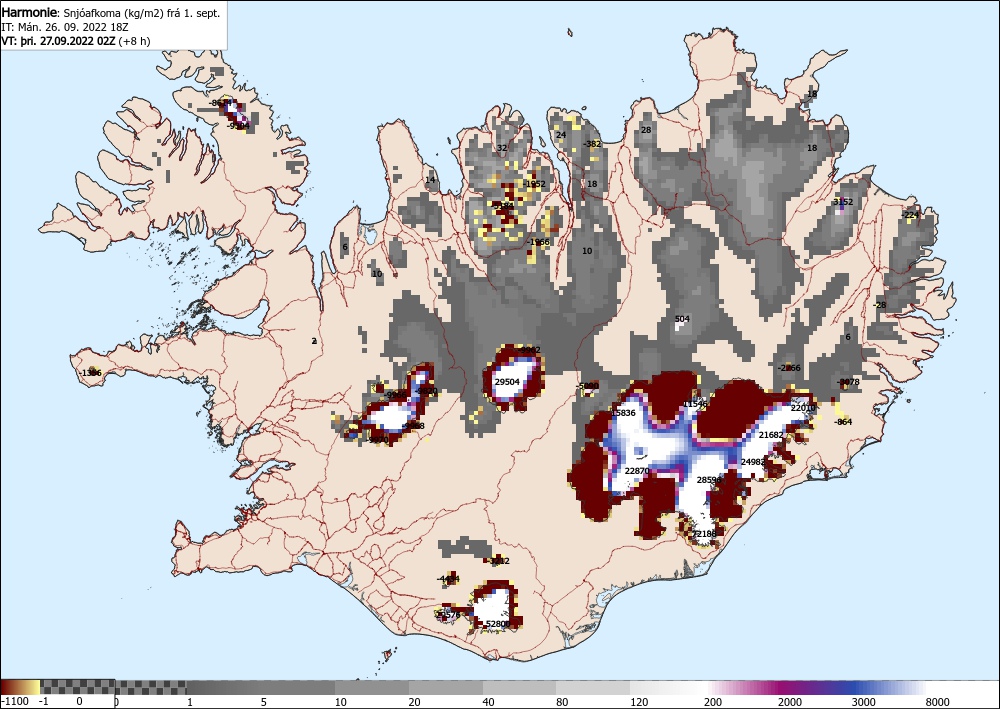Viewport: 1000px width, 709px height.
Task: Select the -1966 map value
Action: [538, 242]
